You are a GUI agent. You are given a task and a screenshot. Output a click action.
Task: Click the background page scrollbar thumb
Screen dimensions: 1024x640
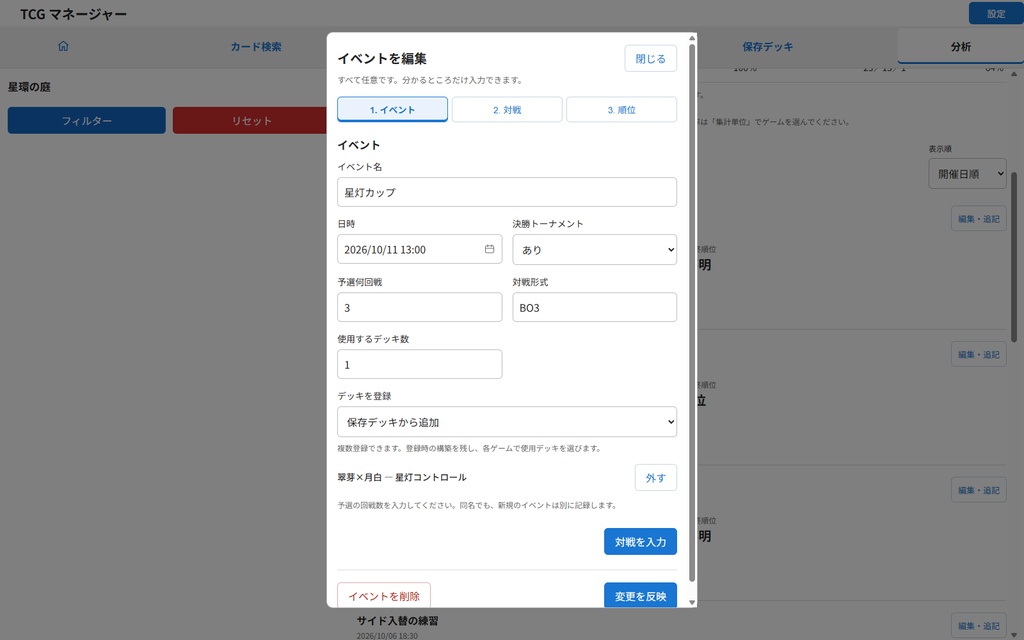pyautogui.click(x=1014, y=257)
